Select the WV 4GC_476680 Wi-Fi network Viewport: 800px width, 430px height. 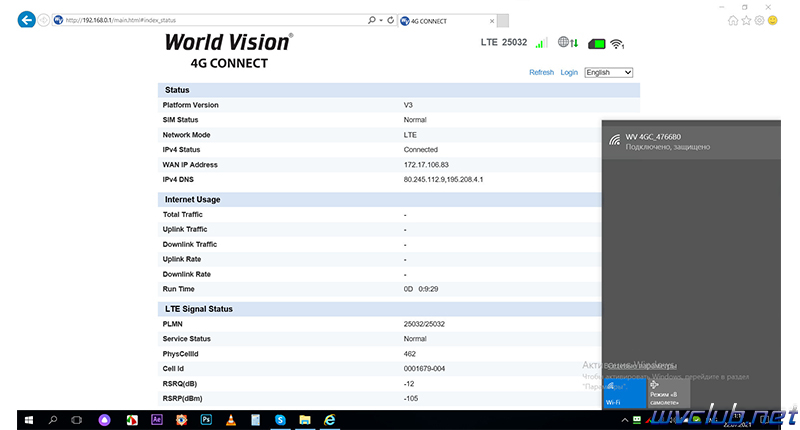[x=691, y=142]
